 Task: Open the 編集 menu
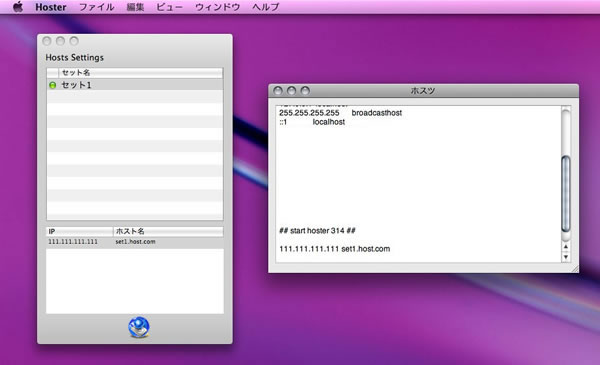(135, 7)
